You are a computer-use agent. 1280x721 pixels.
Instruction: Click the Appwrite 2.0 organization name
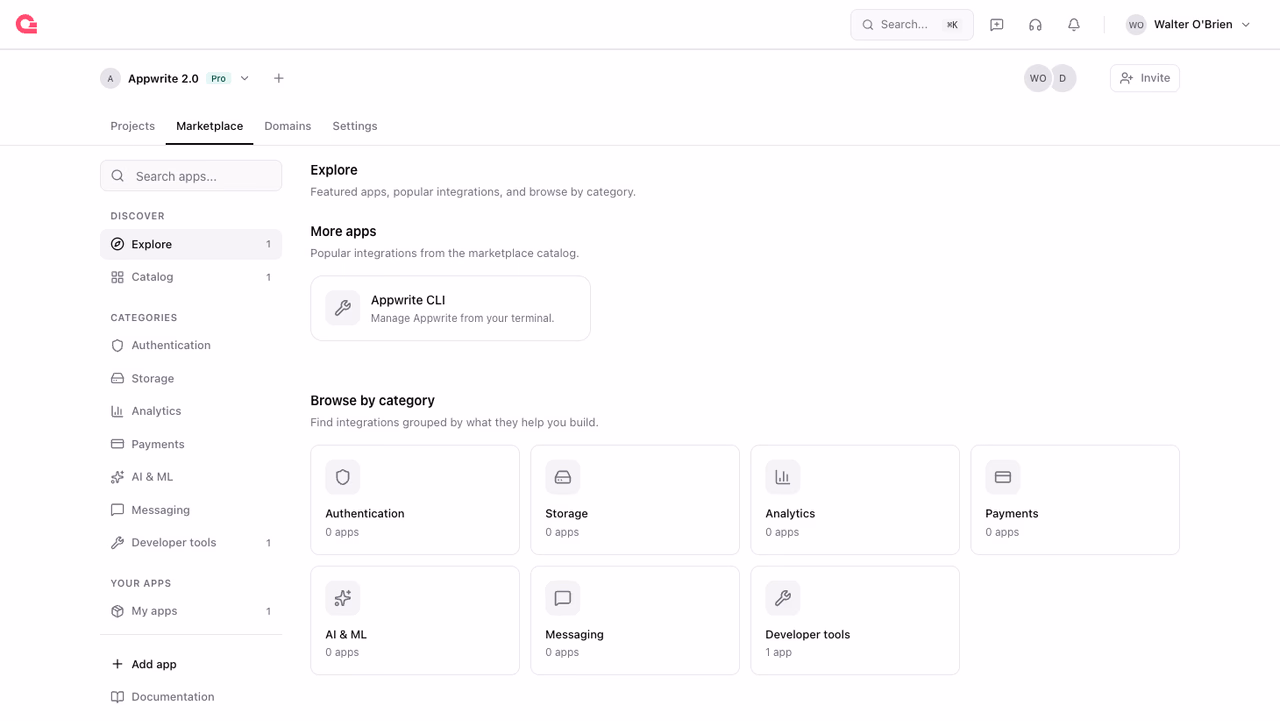click(163, 78)
